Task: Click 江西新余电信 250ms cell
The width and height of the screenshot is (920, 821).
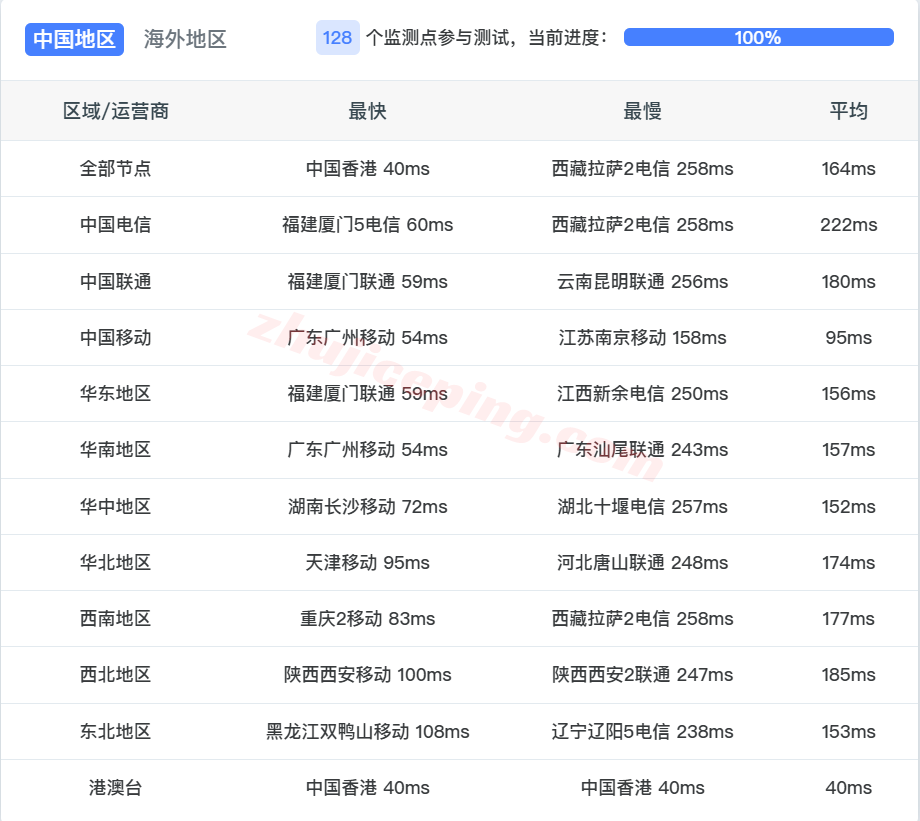Action: [642, 393]
